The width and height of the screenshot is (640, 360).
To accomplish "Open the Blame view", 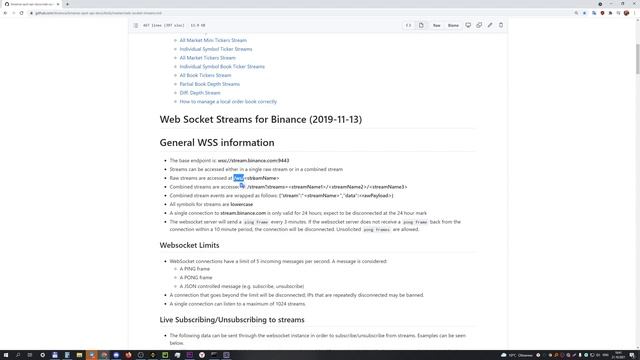I will pos(453,25).
